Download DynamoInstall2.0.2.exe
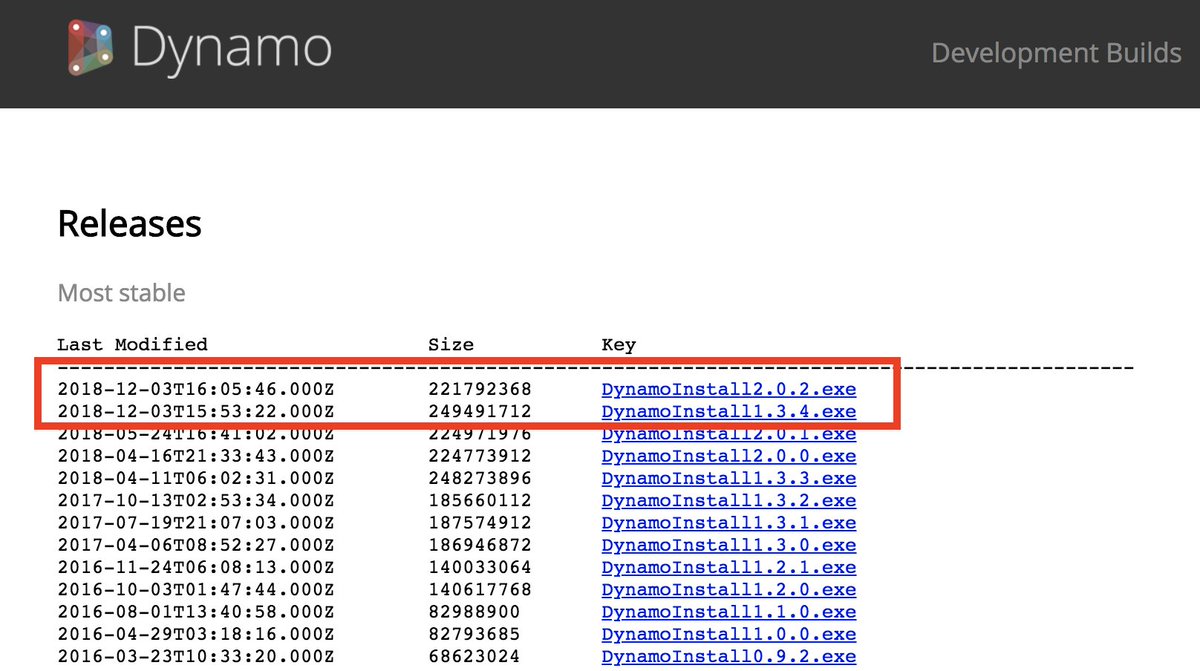The width and height of the screenshot is (1200, 671). point(729,389)
